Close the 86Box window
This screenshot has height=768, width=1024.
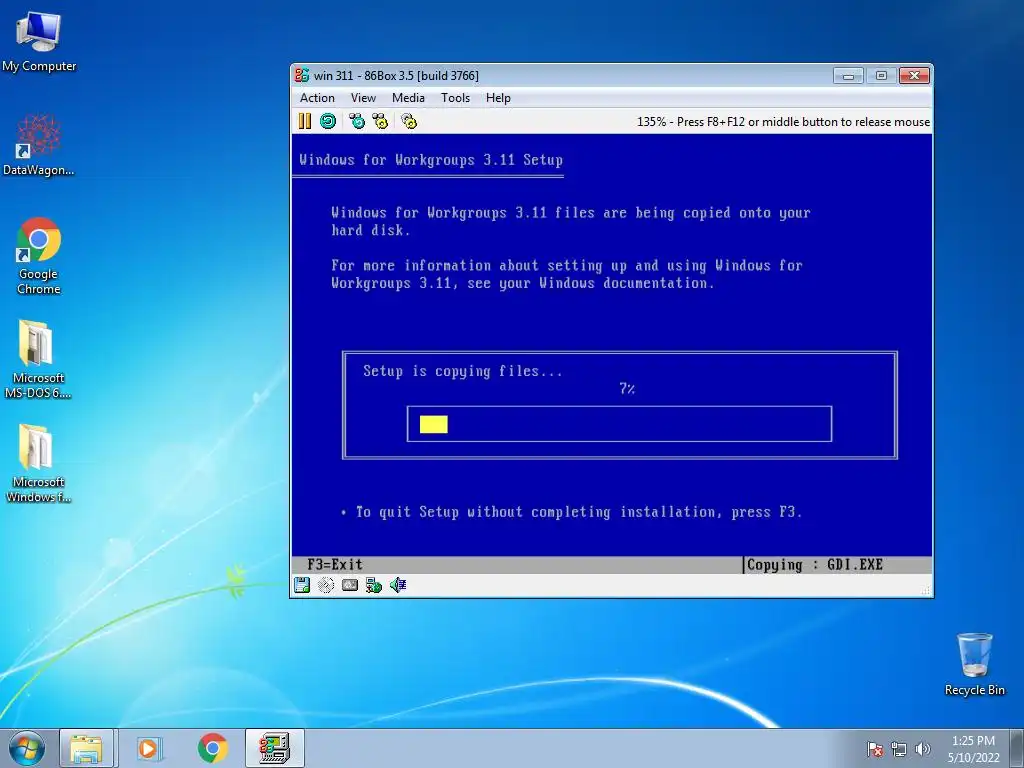tap(914, 76)
